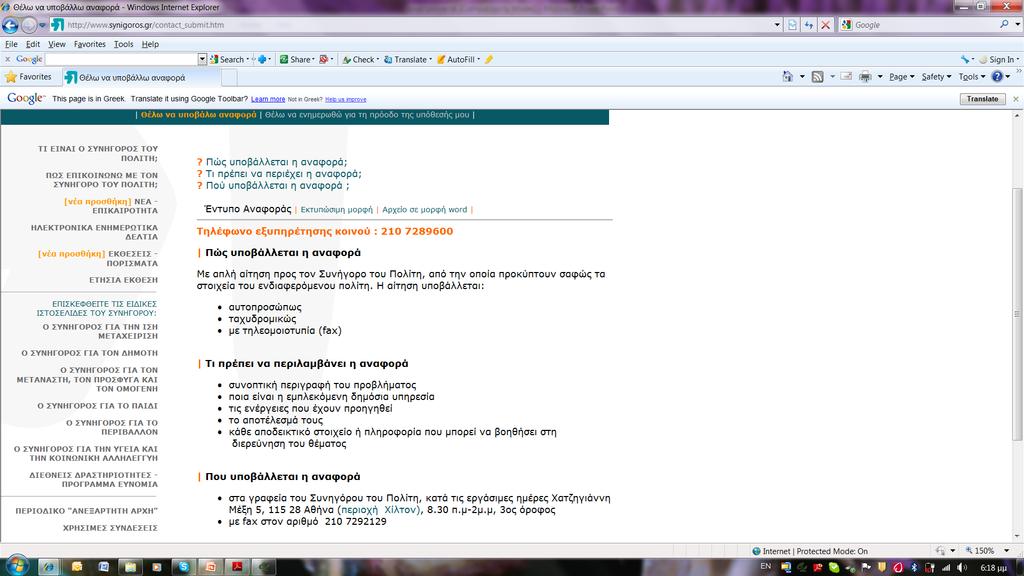Click in the Google toolbar search field
The image size is (1024, 576).
121,59
